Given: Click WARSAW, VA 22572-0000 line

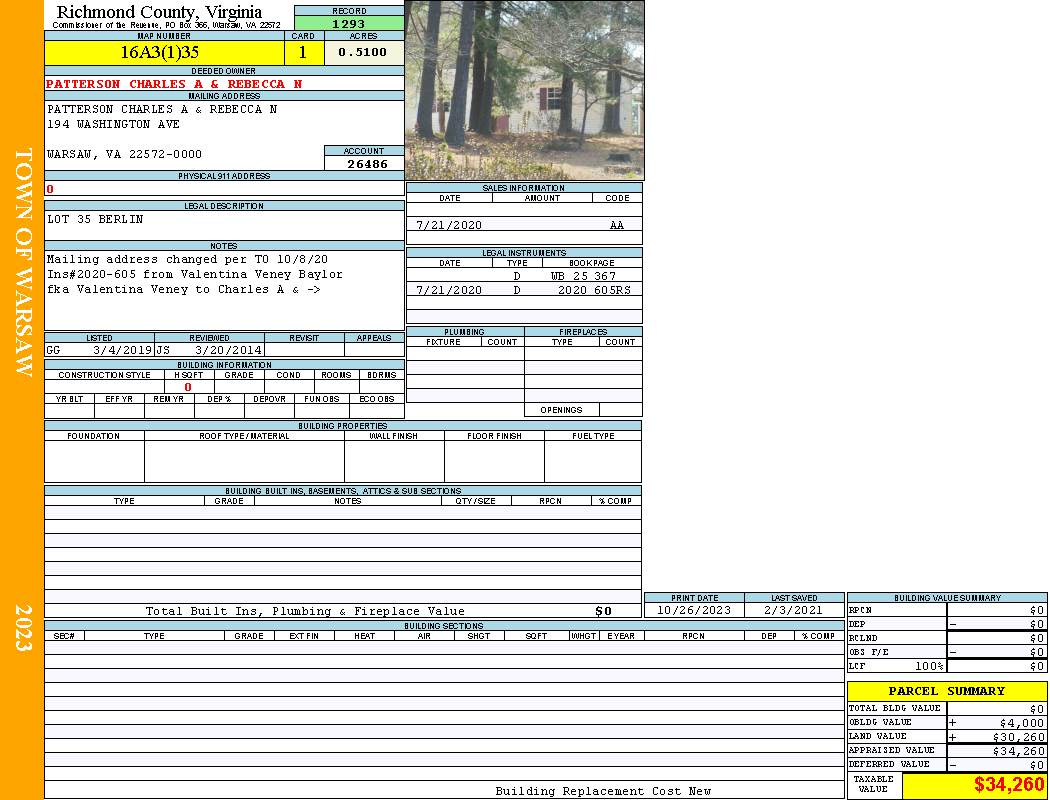Looking at the screenshot, I should tap(125, 154).
